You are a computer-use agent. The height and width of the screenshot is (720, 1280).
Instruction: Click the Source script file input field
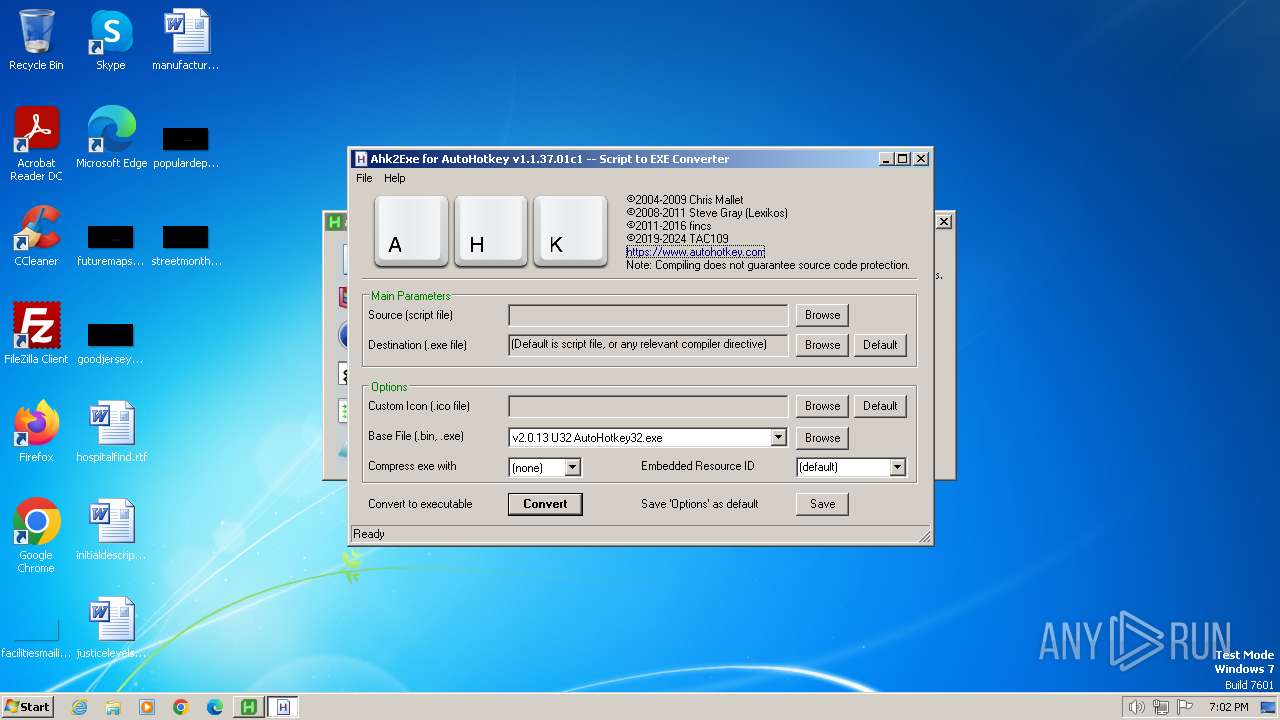coord(648,315)
